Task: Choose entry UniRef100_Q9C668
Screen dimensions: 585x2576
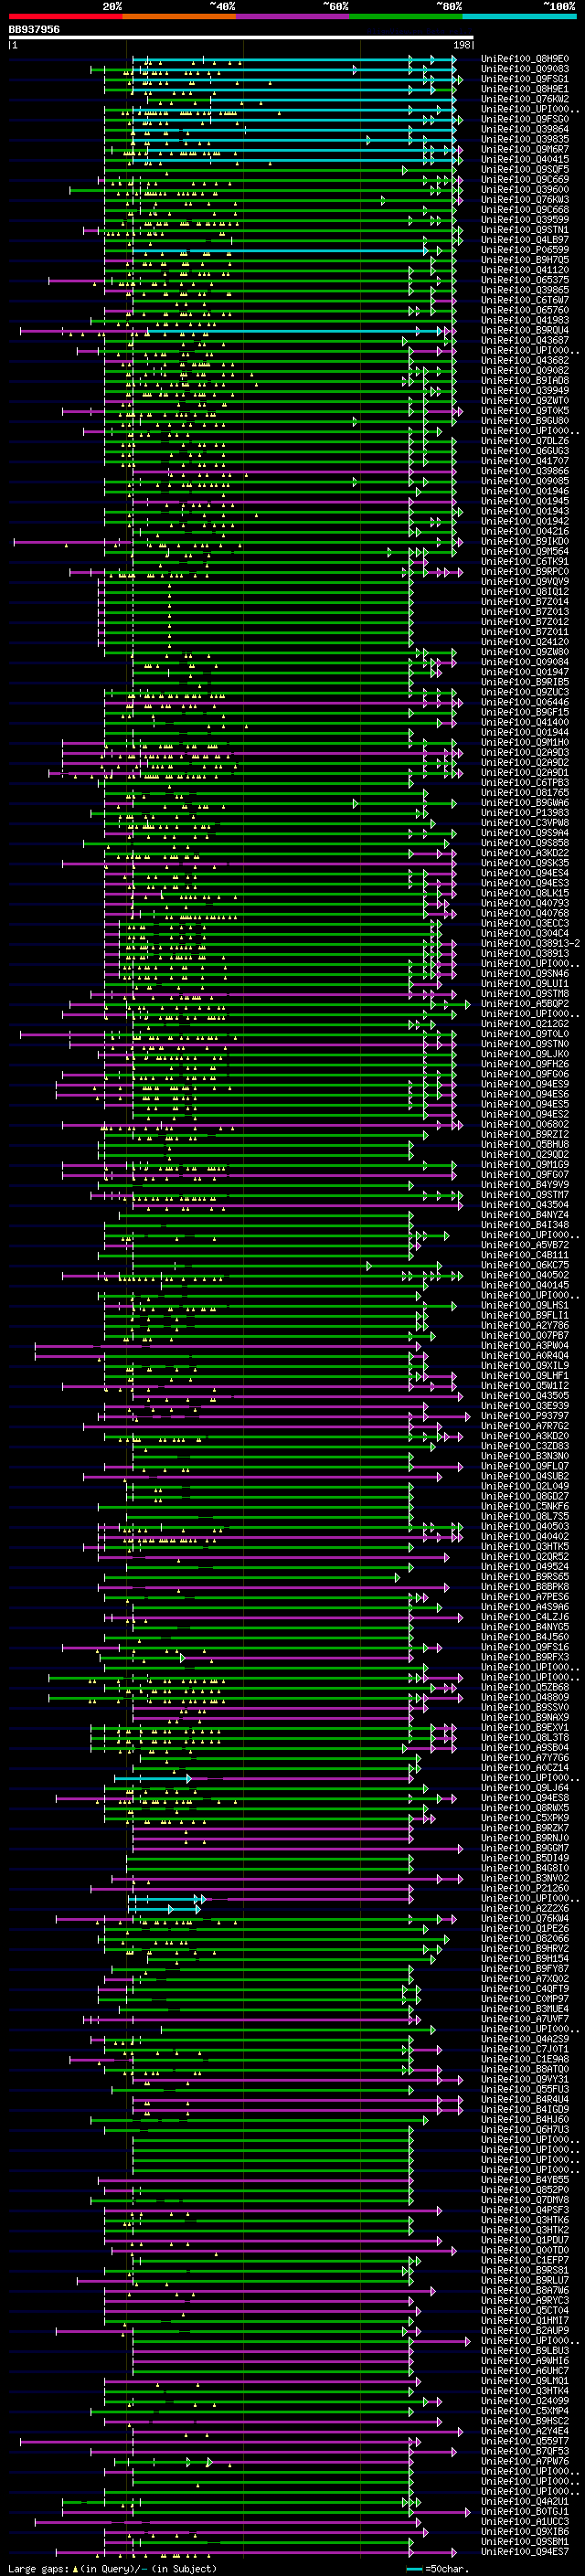Action: [x=525, y=210]
